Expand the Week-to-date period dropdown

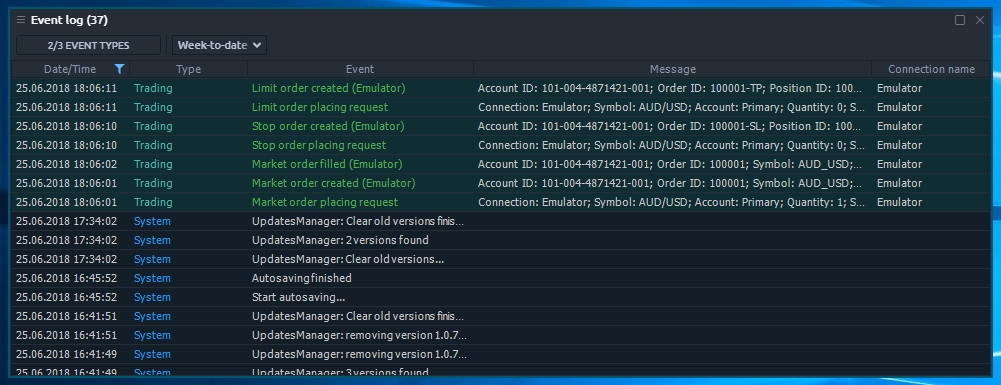tap(220, 45)
